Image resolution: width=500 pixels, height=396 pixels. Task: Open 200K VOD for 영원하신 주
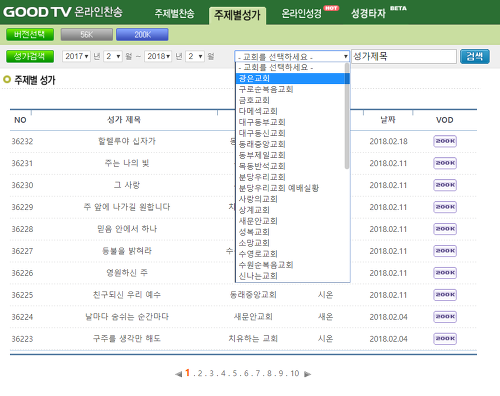click(x=445, y=273)
